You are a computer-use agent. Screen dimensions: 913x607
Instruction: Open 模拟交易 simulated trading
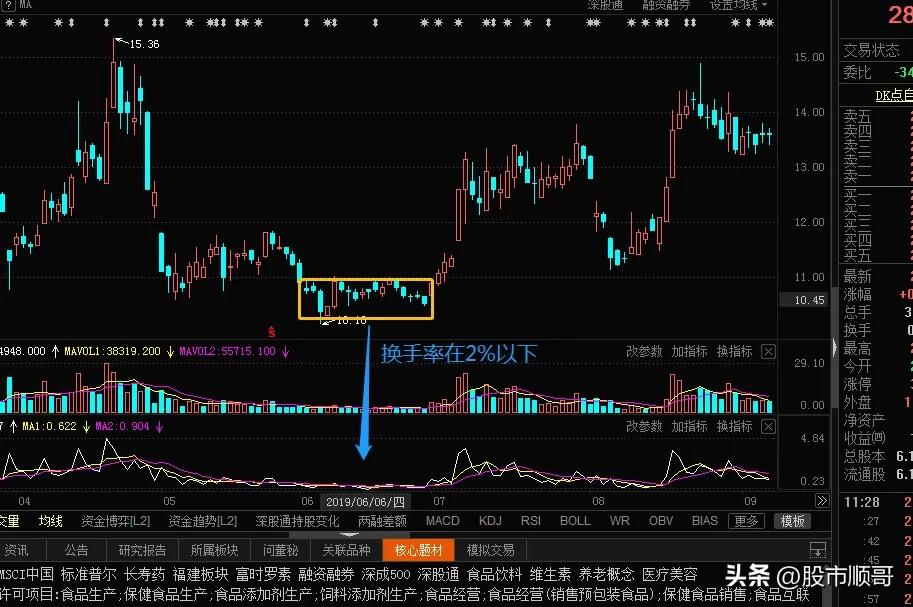pyautogui.click(x=490, y=549)
